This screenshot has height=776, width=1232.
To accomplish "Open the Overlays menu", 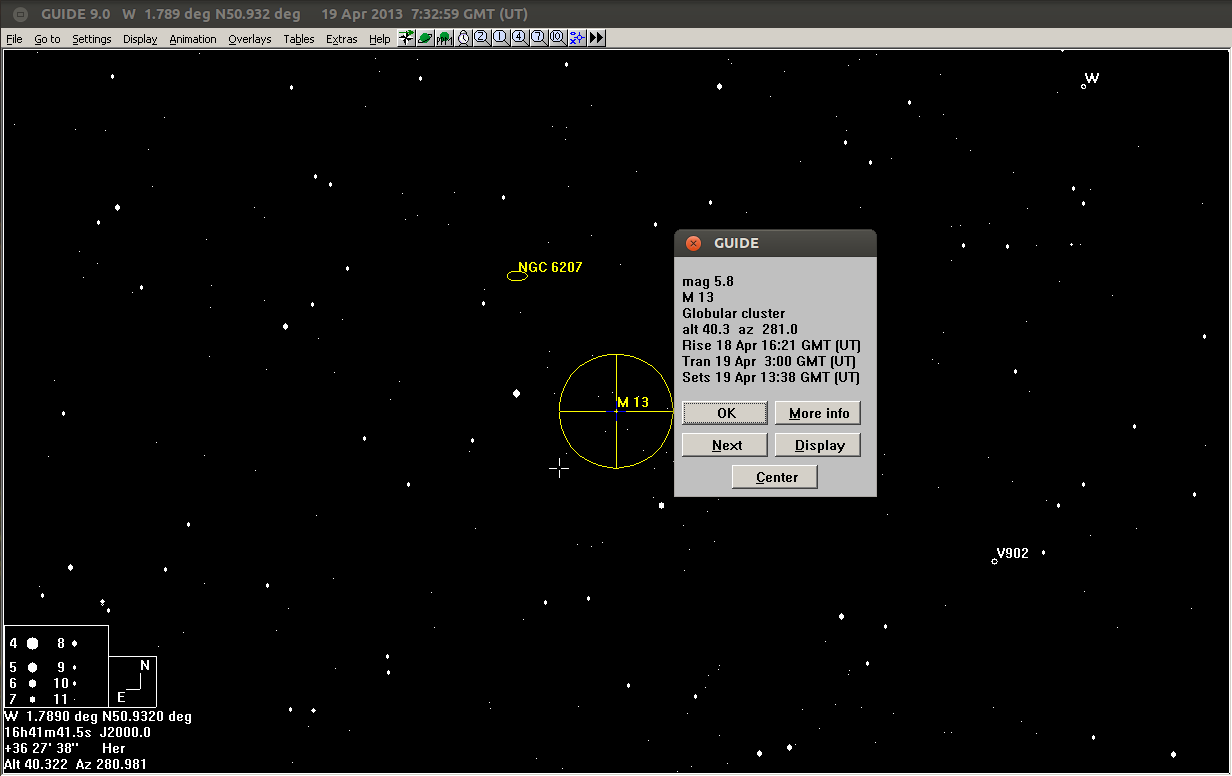I will [250, 39].
